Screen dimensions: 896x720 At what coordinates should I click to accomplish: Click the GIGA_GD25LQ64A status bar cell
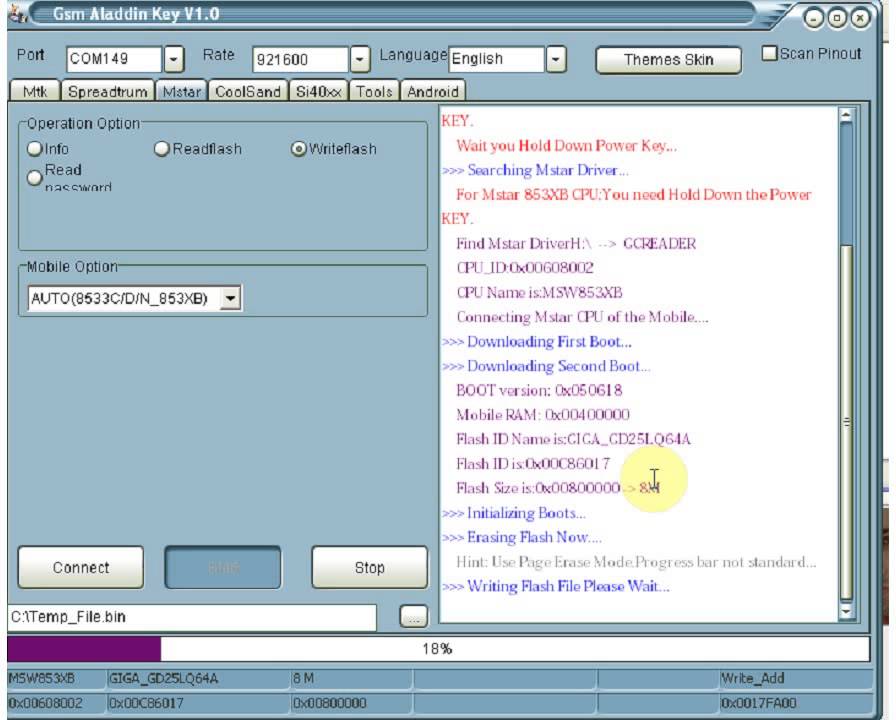click(x=198, y=679)
